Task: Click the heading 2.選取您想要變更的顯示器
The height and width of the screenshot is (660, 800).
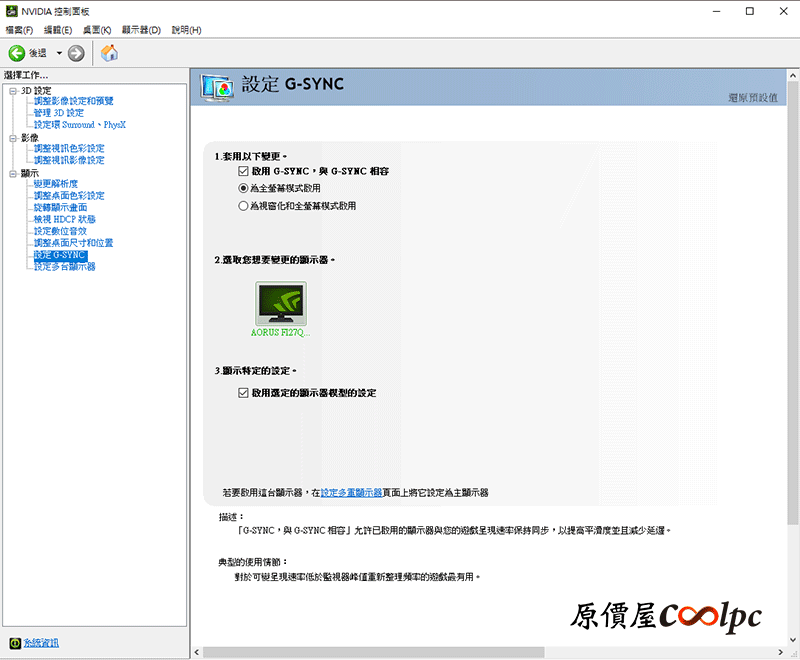Action: coord(274,260)
